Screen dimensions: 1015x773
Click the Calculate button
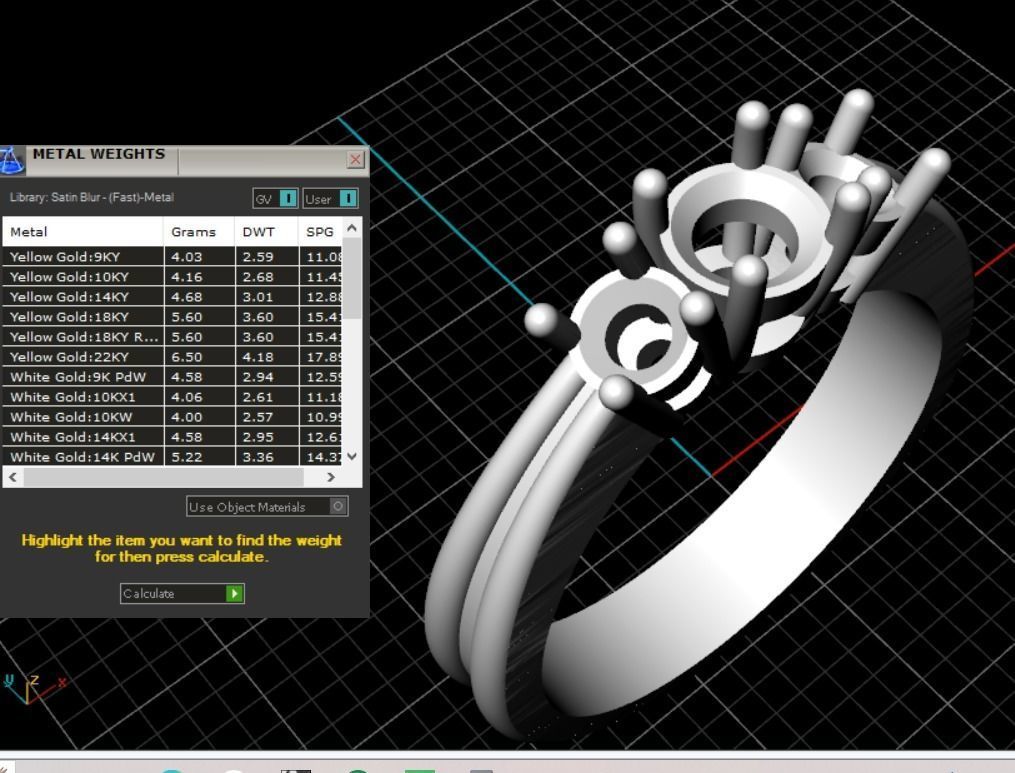[x=182, y=593]
